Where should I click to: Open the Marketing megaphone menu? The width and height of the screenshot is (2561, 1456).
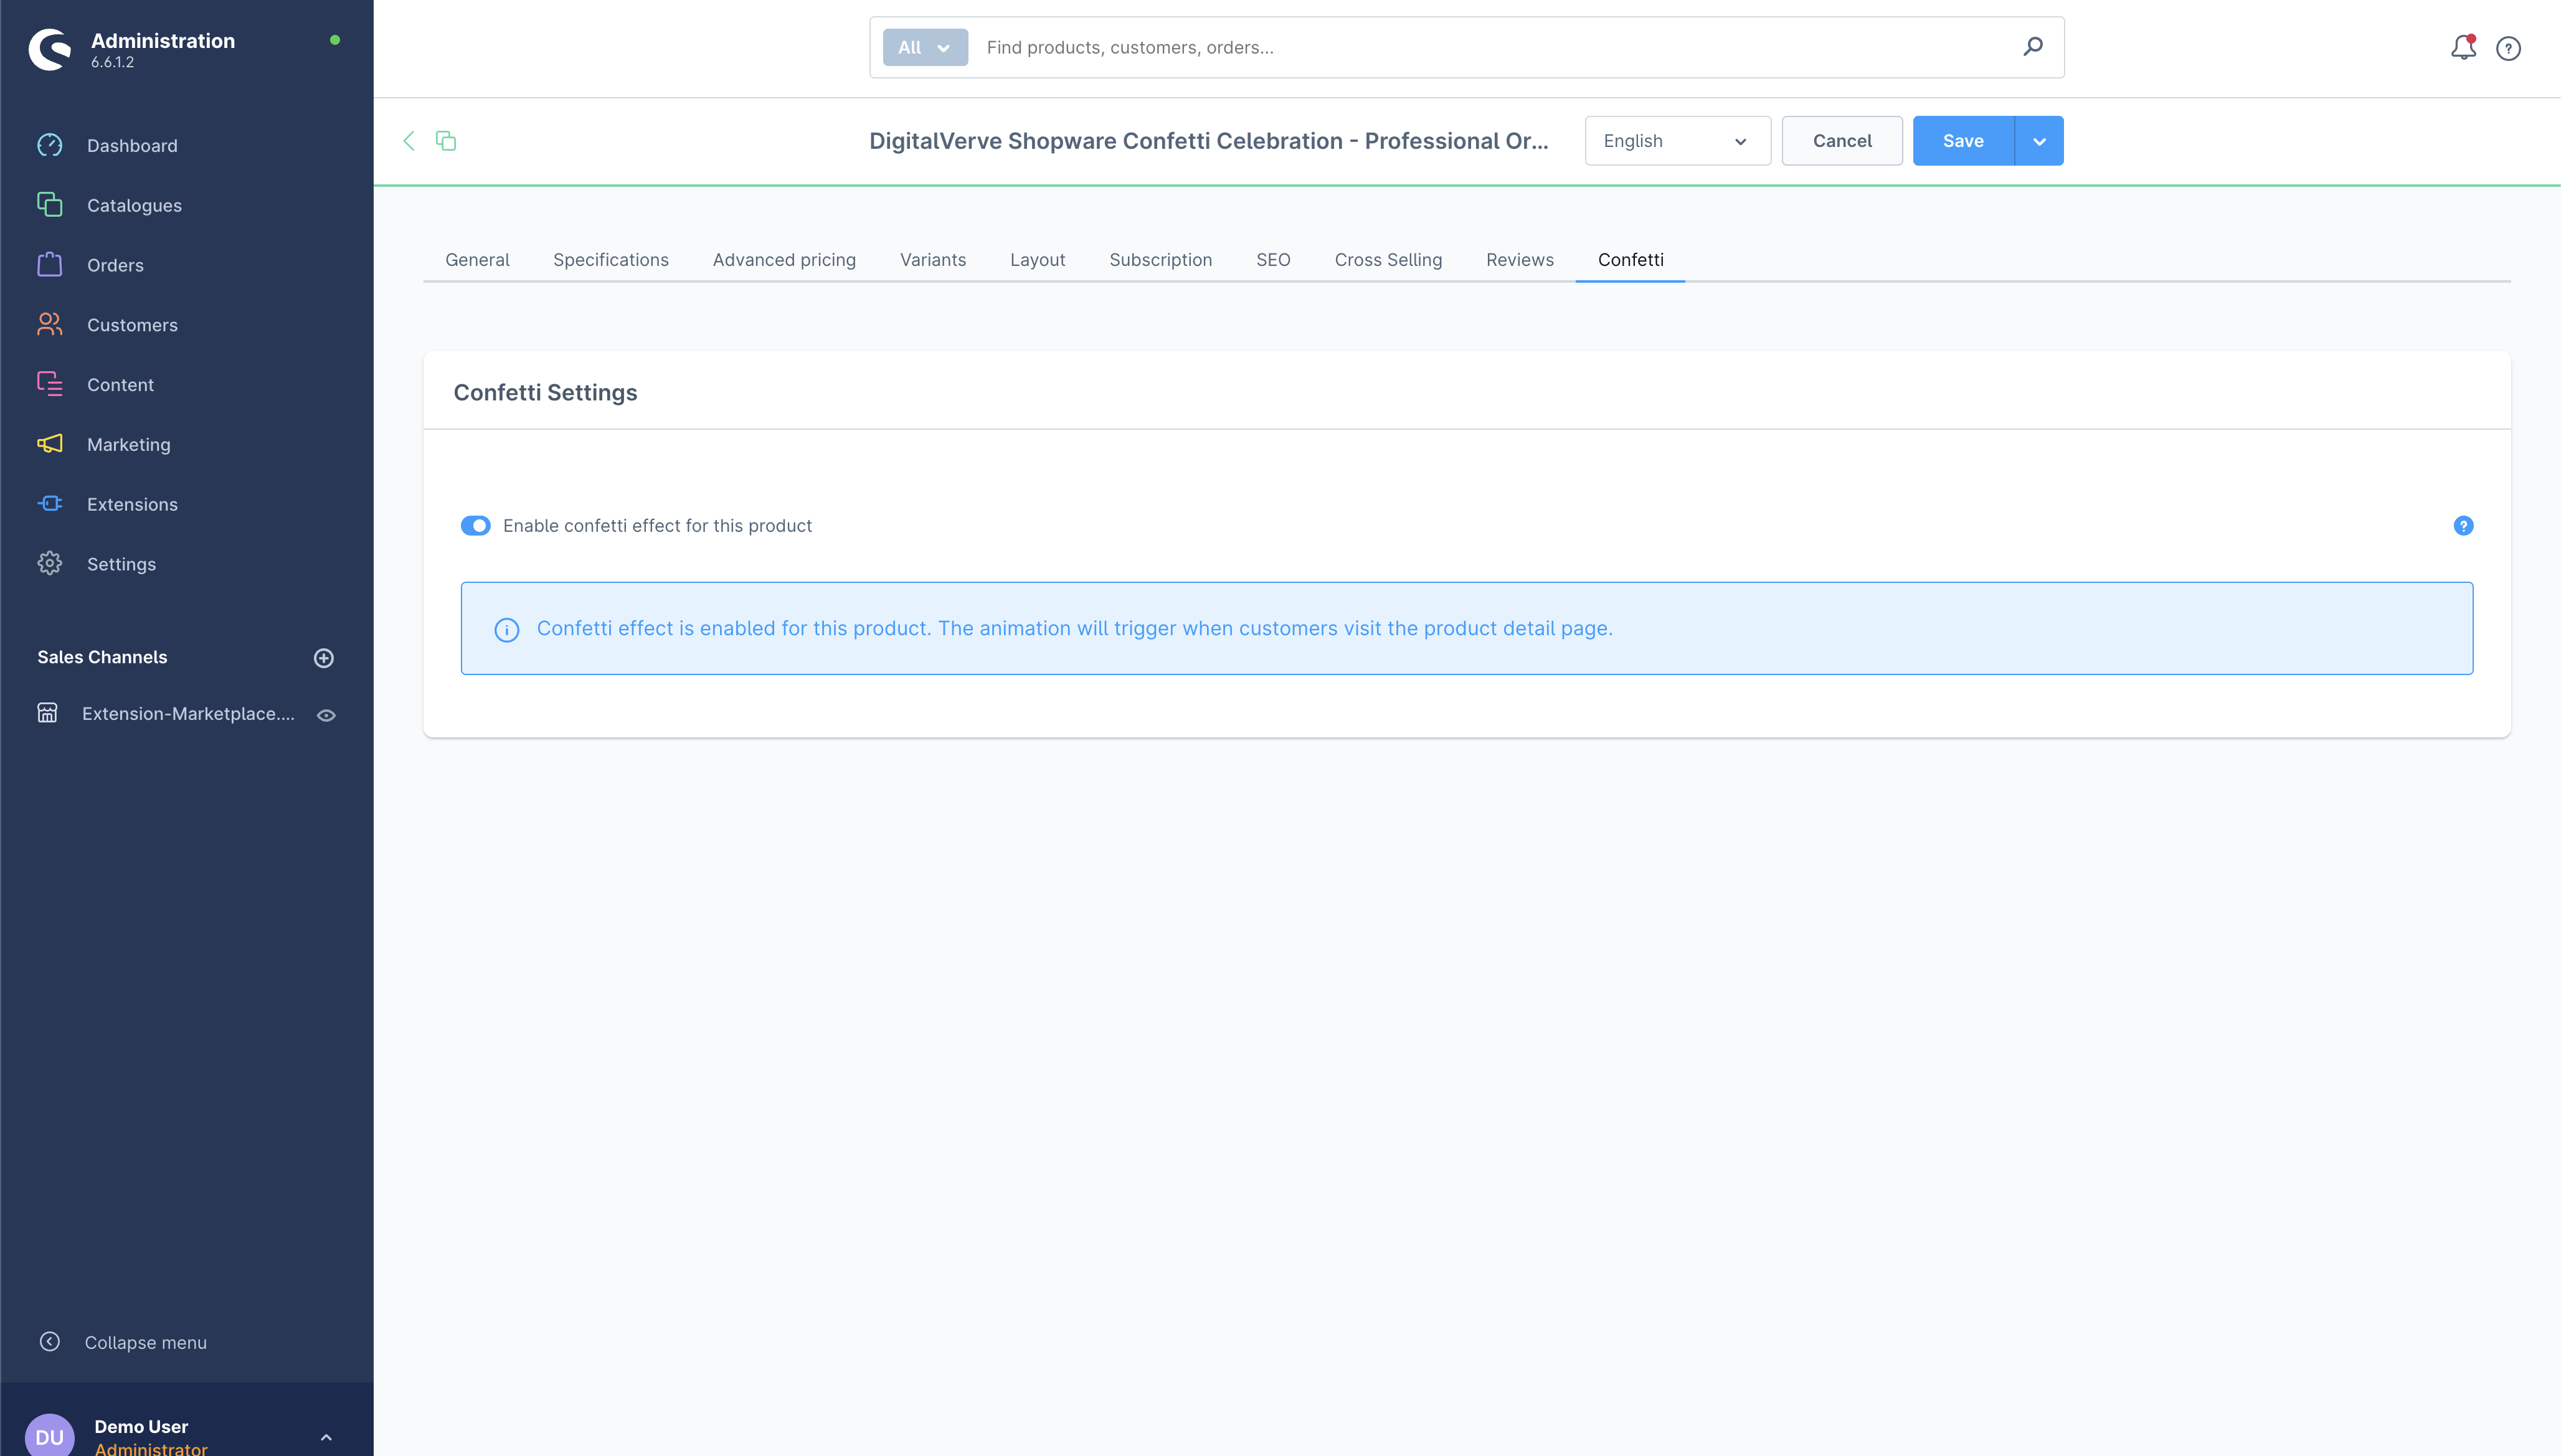(x=128, y=444)
